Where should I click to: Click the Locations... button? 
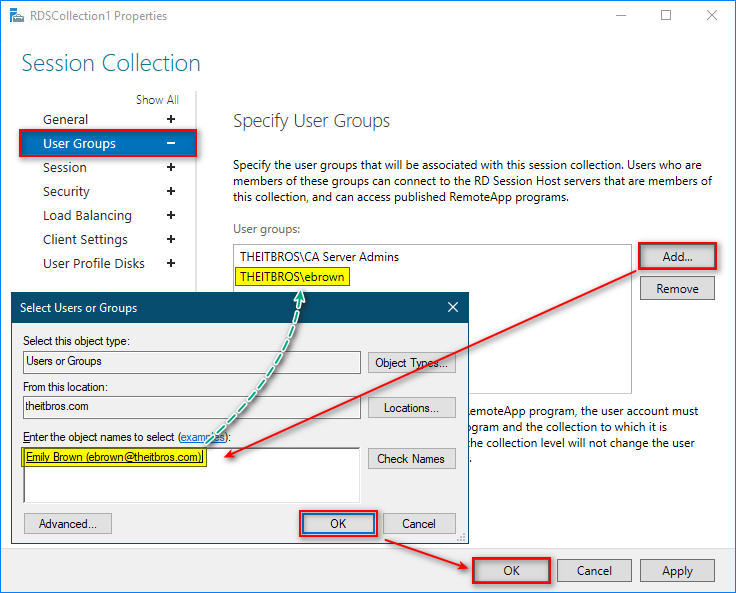[x=412, y=408]
